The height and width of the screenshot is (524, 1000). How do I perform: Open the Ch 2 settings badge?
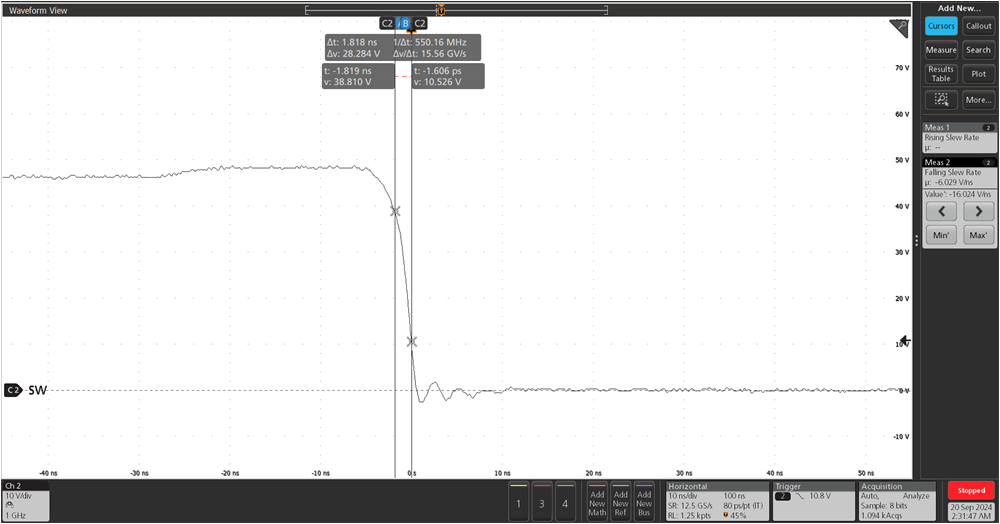(26, 502)
